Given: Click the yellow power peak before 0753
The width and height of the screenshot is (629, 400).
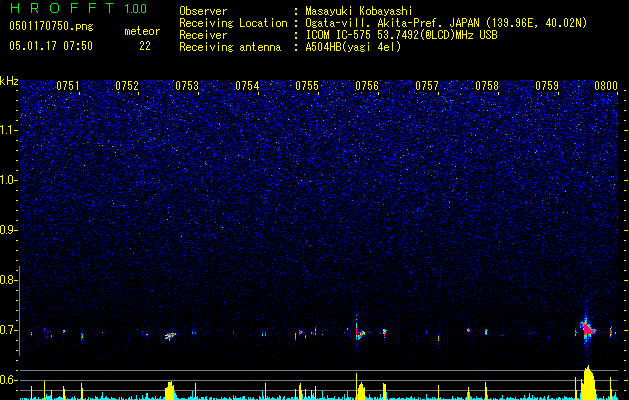Looking at the screenshot, I should click(x=170, y=390).
